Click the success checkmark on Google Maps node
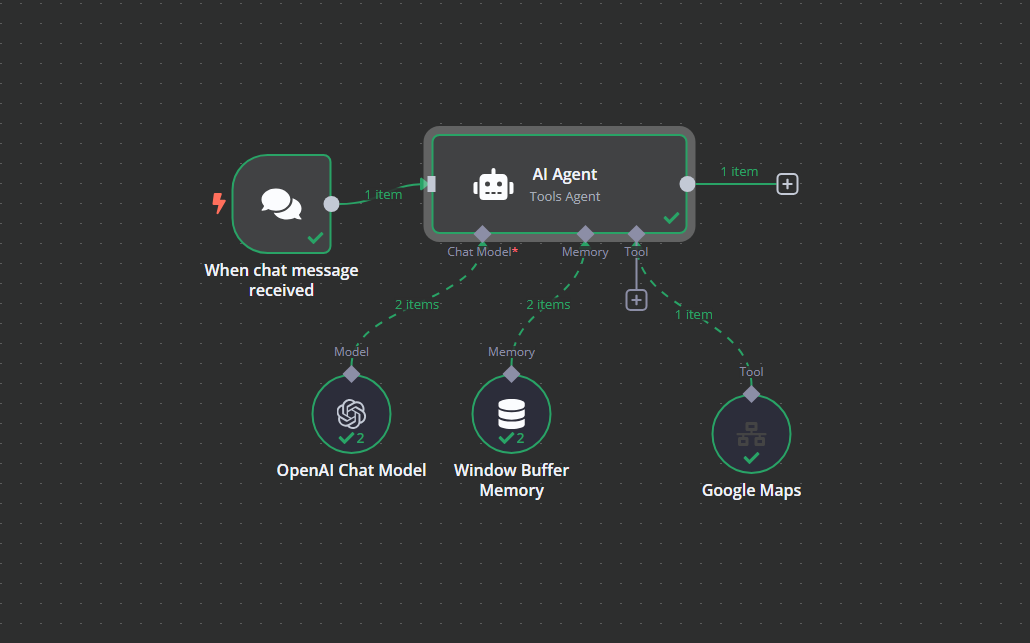1030x643 pixels. point(751,458)
